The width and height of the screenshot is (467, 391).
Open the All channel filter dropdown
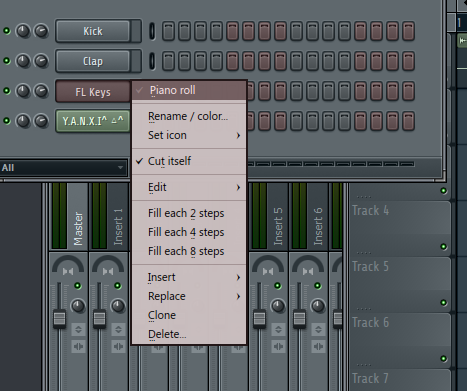(x=63, y=168)
